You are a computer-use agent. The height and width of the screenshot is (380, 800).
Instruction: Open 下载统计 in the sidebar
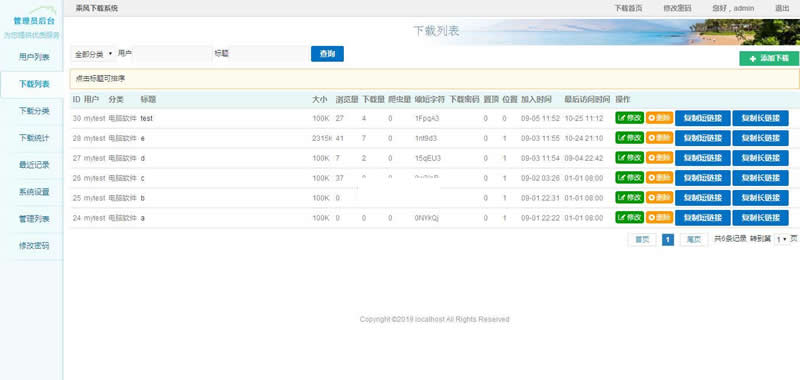point(34,138)
